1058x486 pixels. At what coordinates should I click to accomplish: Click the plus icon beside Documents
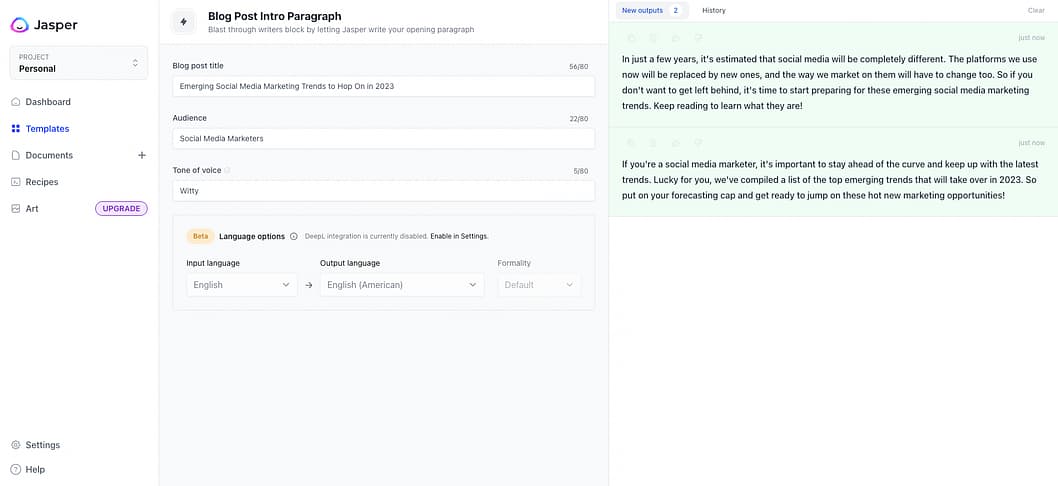coord(141,155)
